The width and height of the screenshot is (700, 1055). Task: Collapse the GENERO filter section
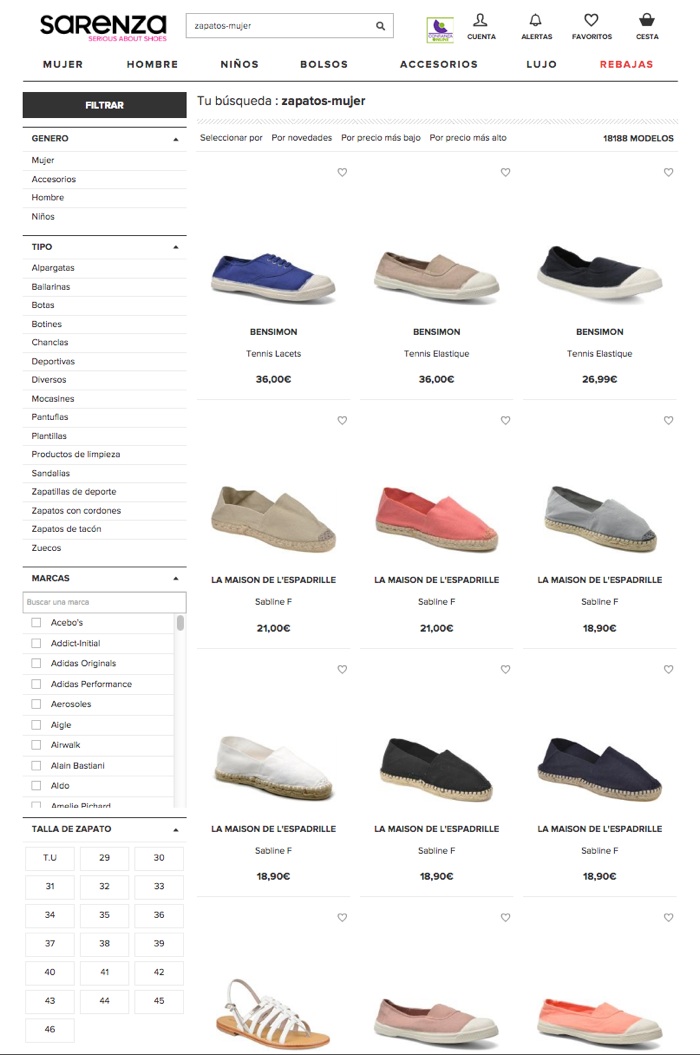click(x=176, y=139)
